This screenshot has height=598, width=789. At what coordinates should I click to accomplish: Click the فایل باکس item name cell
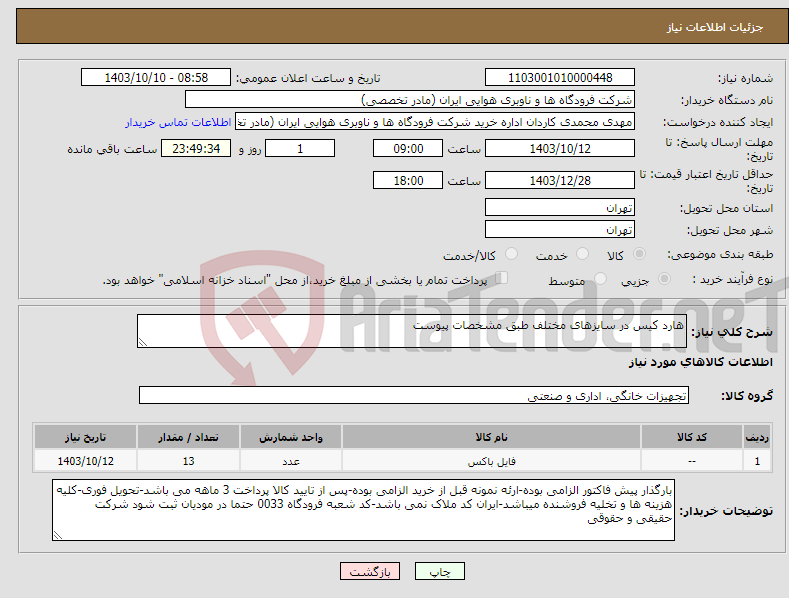(491, 461)
